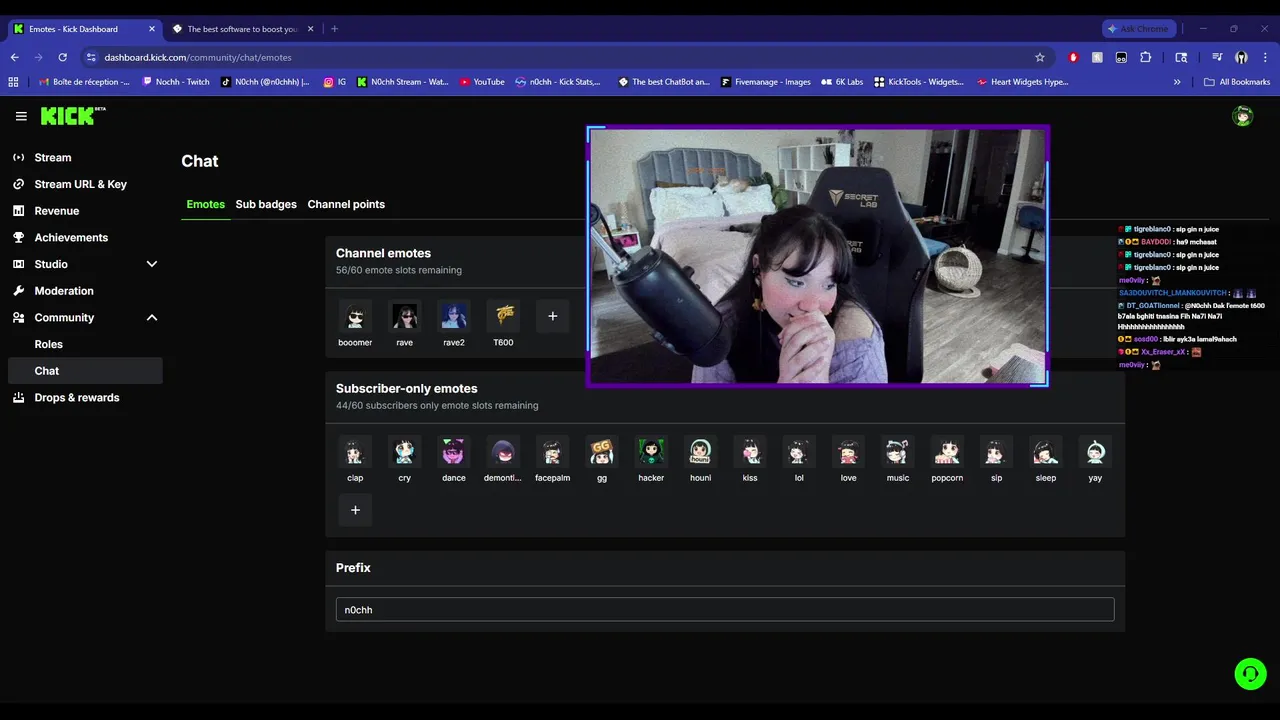Open the 6K Labs bookmark
The image size is (1280, 720).
click(842, 82)
